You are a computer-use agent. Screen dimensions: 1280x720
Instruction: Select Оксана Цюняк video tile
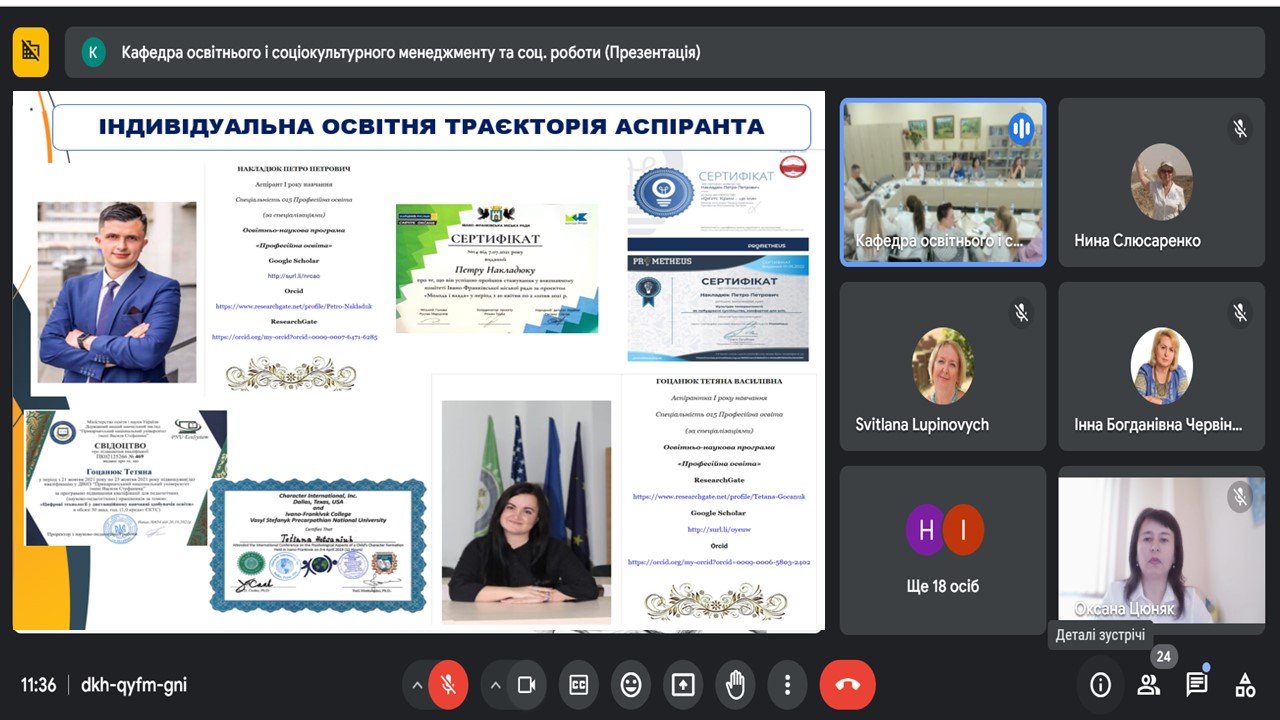(x=1160, y=550)
